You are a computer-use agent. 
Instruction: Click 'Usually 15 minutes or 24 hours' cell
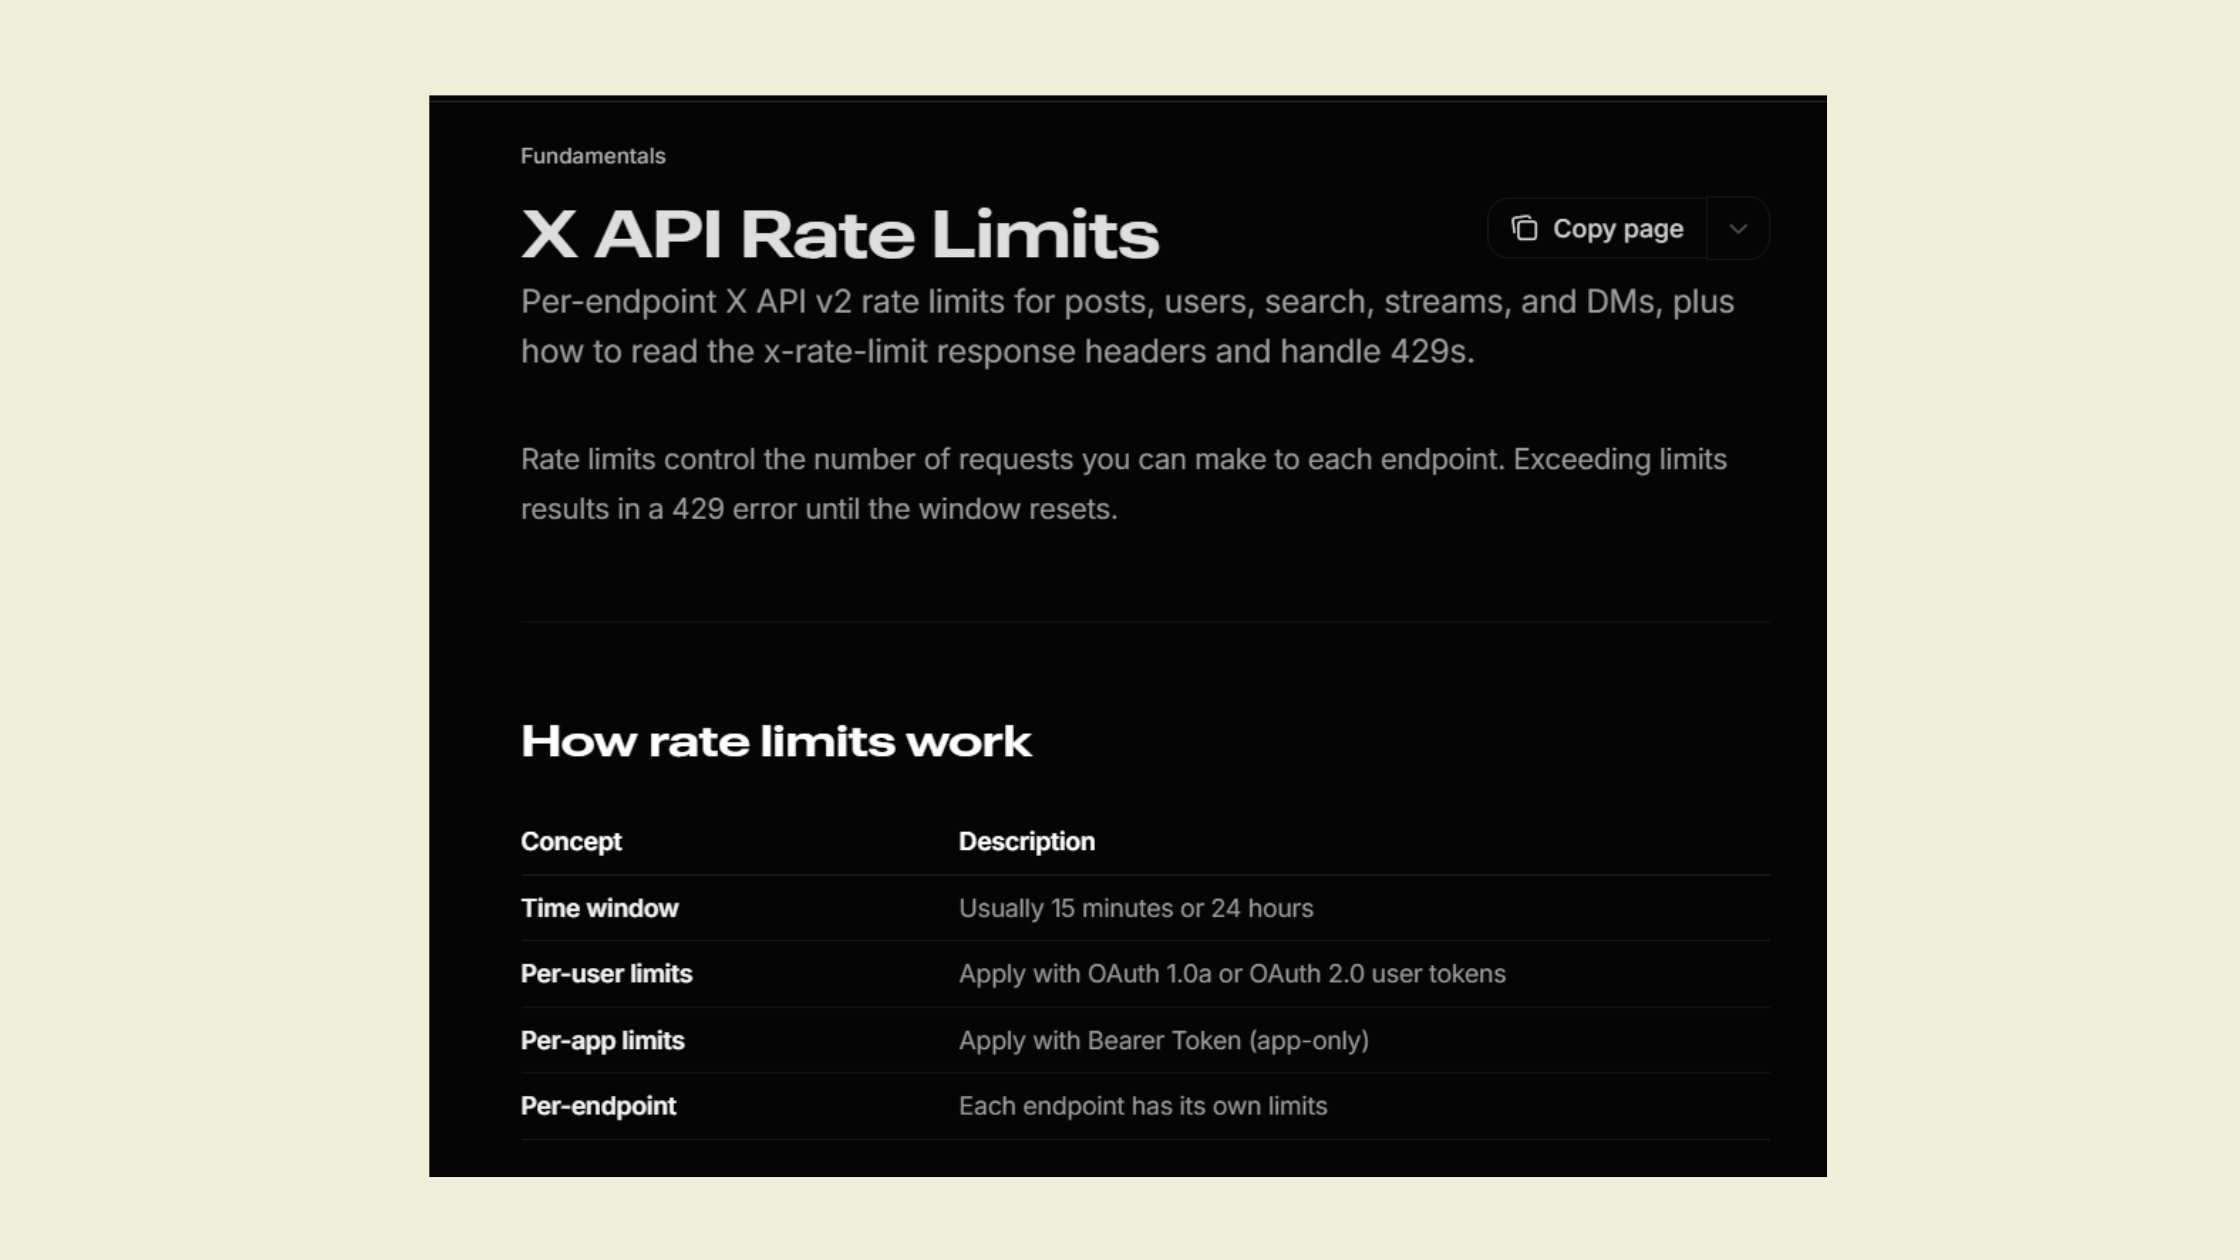point(1136,908)
